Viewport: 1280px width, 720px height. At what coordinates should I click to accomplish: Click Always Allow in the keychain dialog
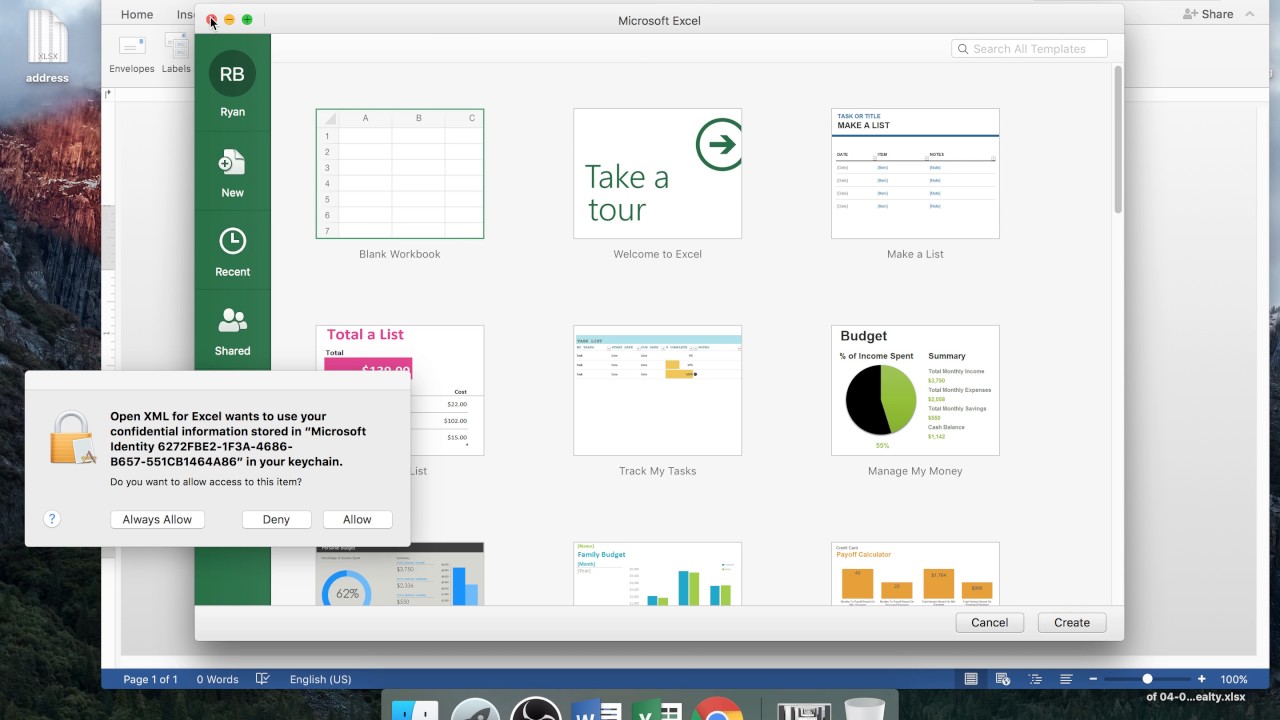(157, 520)
